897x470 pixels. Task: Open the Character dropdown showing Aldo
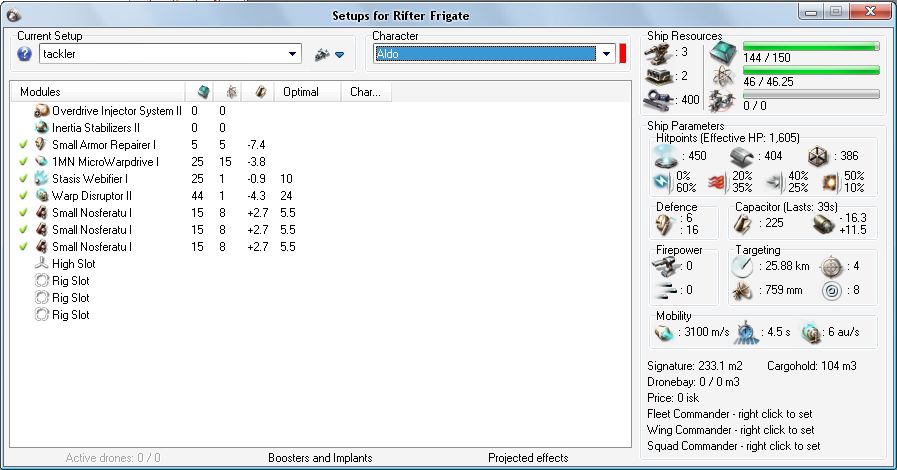tap(494, 54)
